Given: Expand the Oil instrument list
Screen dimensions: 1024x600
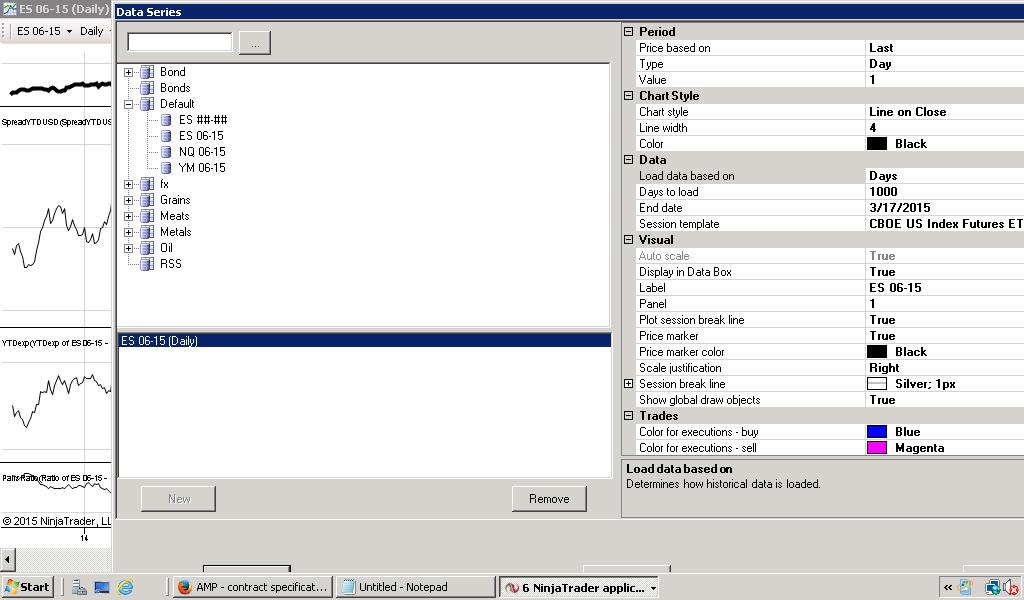Looking at the screenshot, I should point(129,249).
